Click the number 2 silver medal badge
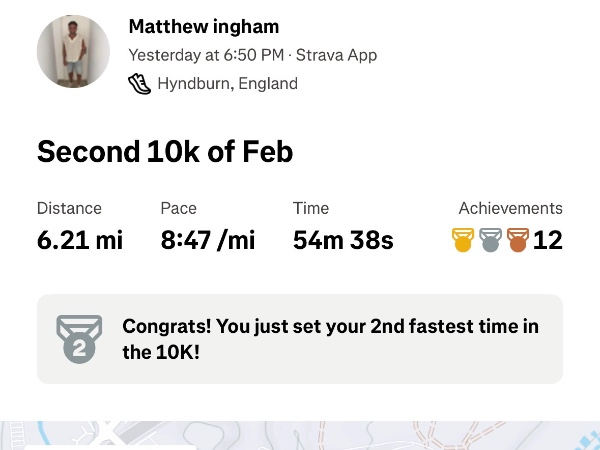The image size is (600, 450). click(x=78, y=339)
